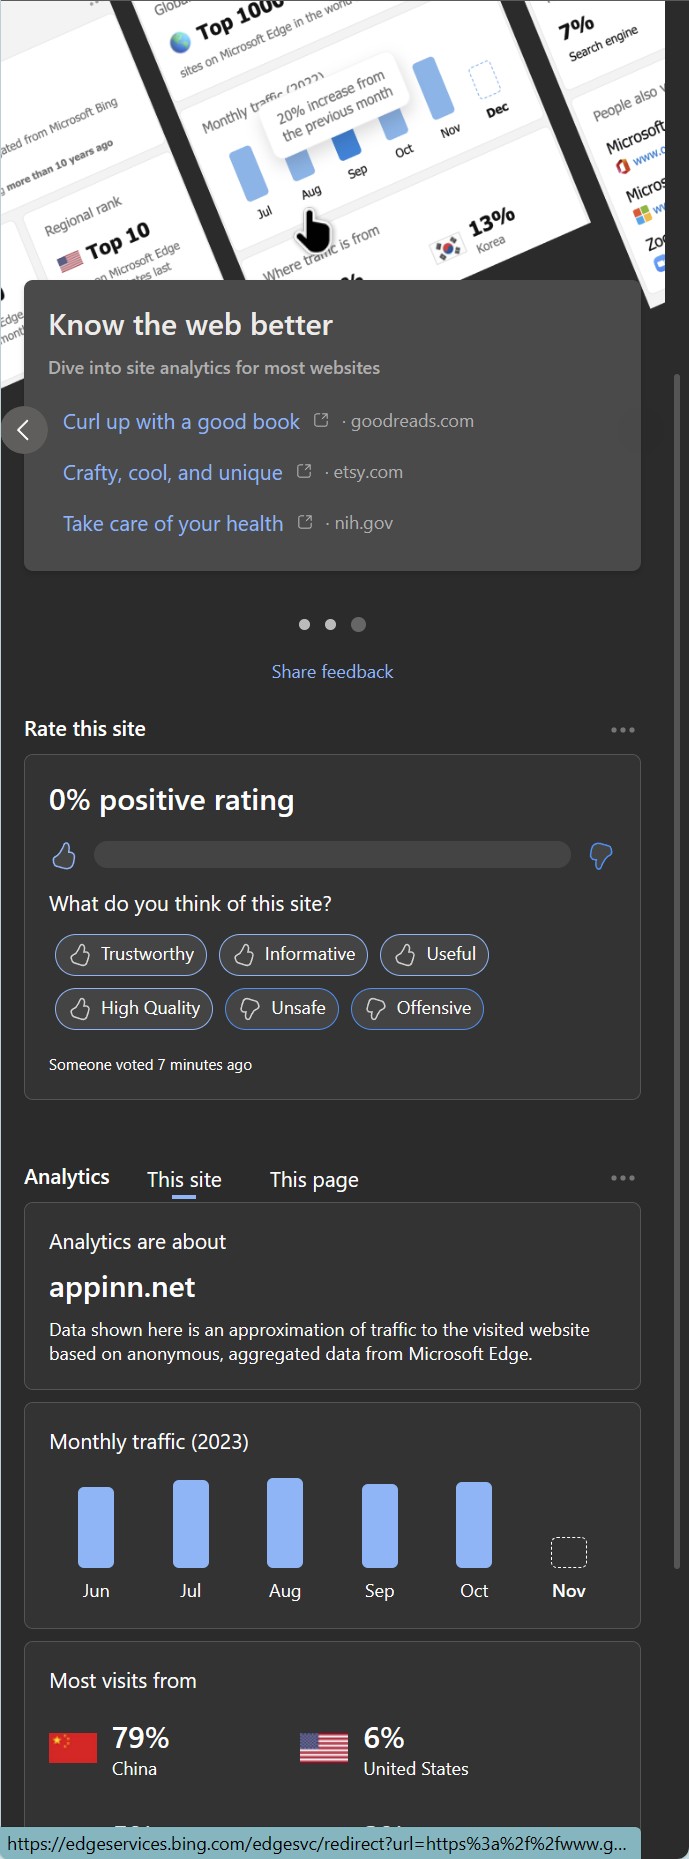Click the August monthly traffic bar

coord(285,1523)
